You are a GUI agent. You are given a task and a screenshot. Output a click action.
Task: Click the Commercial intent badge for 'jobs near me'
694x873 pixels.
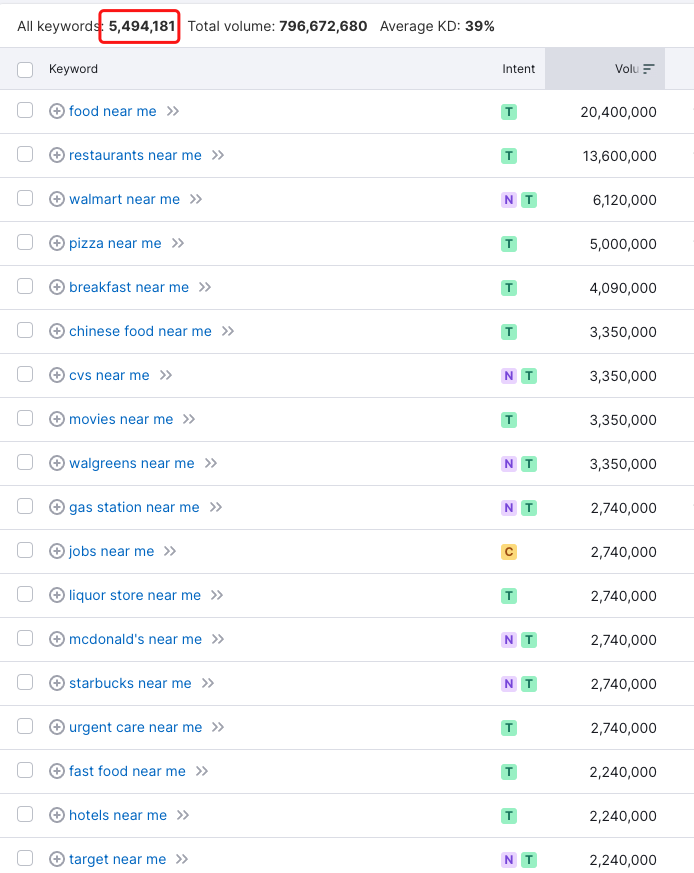tap(509, 552)
